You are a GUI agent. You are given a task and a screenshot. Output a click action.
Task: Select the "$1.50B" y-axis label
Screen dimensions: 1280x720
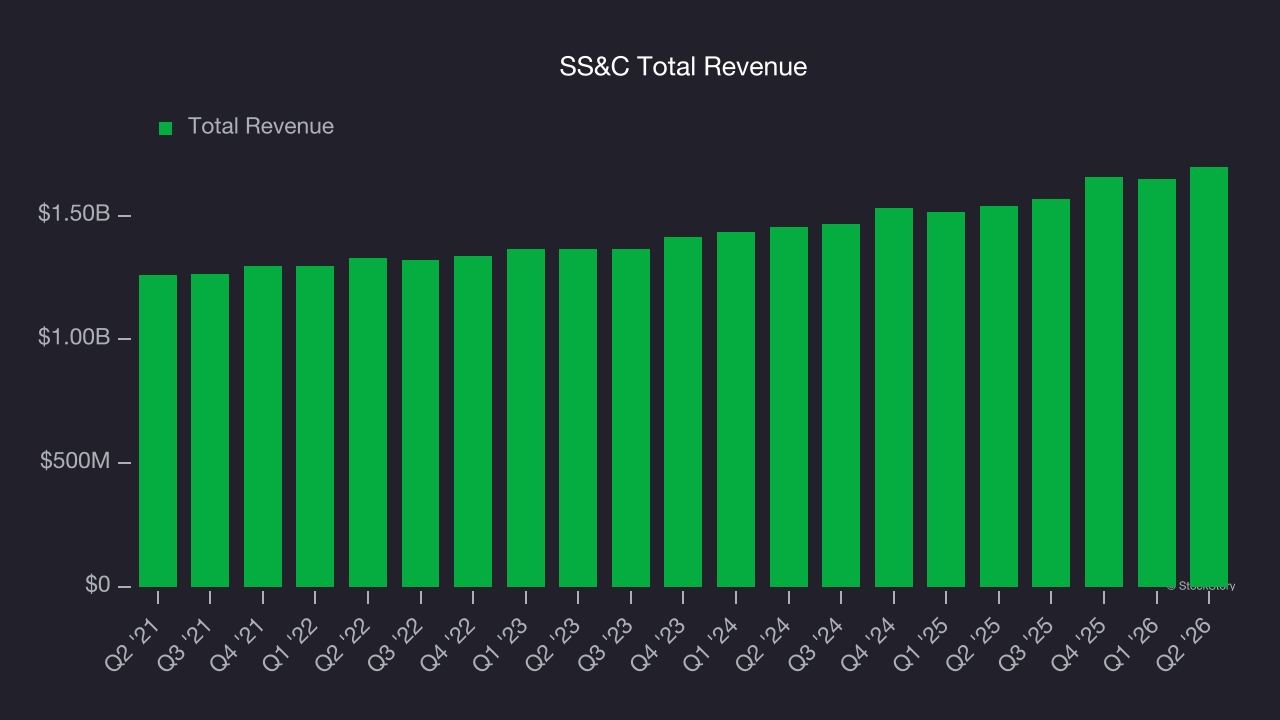tap(74, 214)
